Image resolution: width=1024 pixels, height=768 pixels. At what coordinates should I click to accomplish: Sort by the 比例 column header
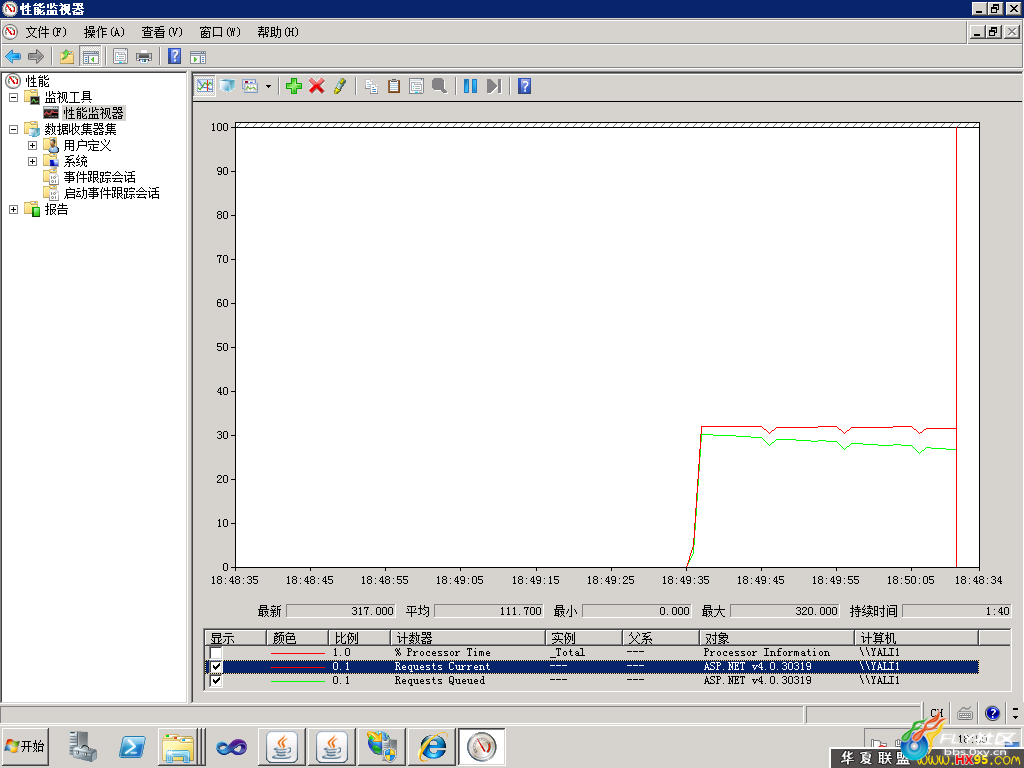359,638
